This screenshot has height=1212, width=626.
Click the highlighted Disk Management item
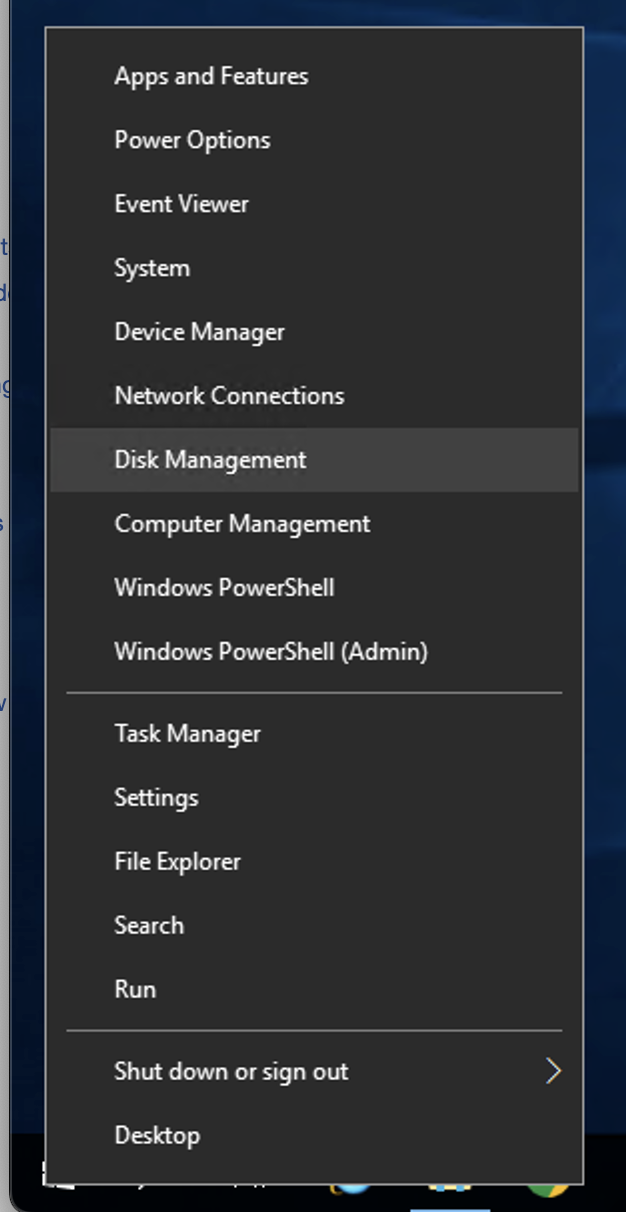pos(210,460)
